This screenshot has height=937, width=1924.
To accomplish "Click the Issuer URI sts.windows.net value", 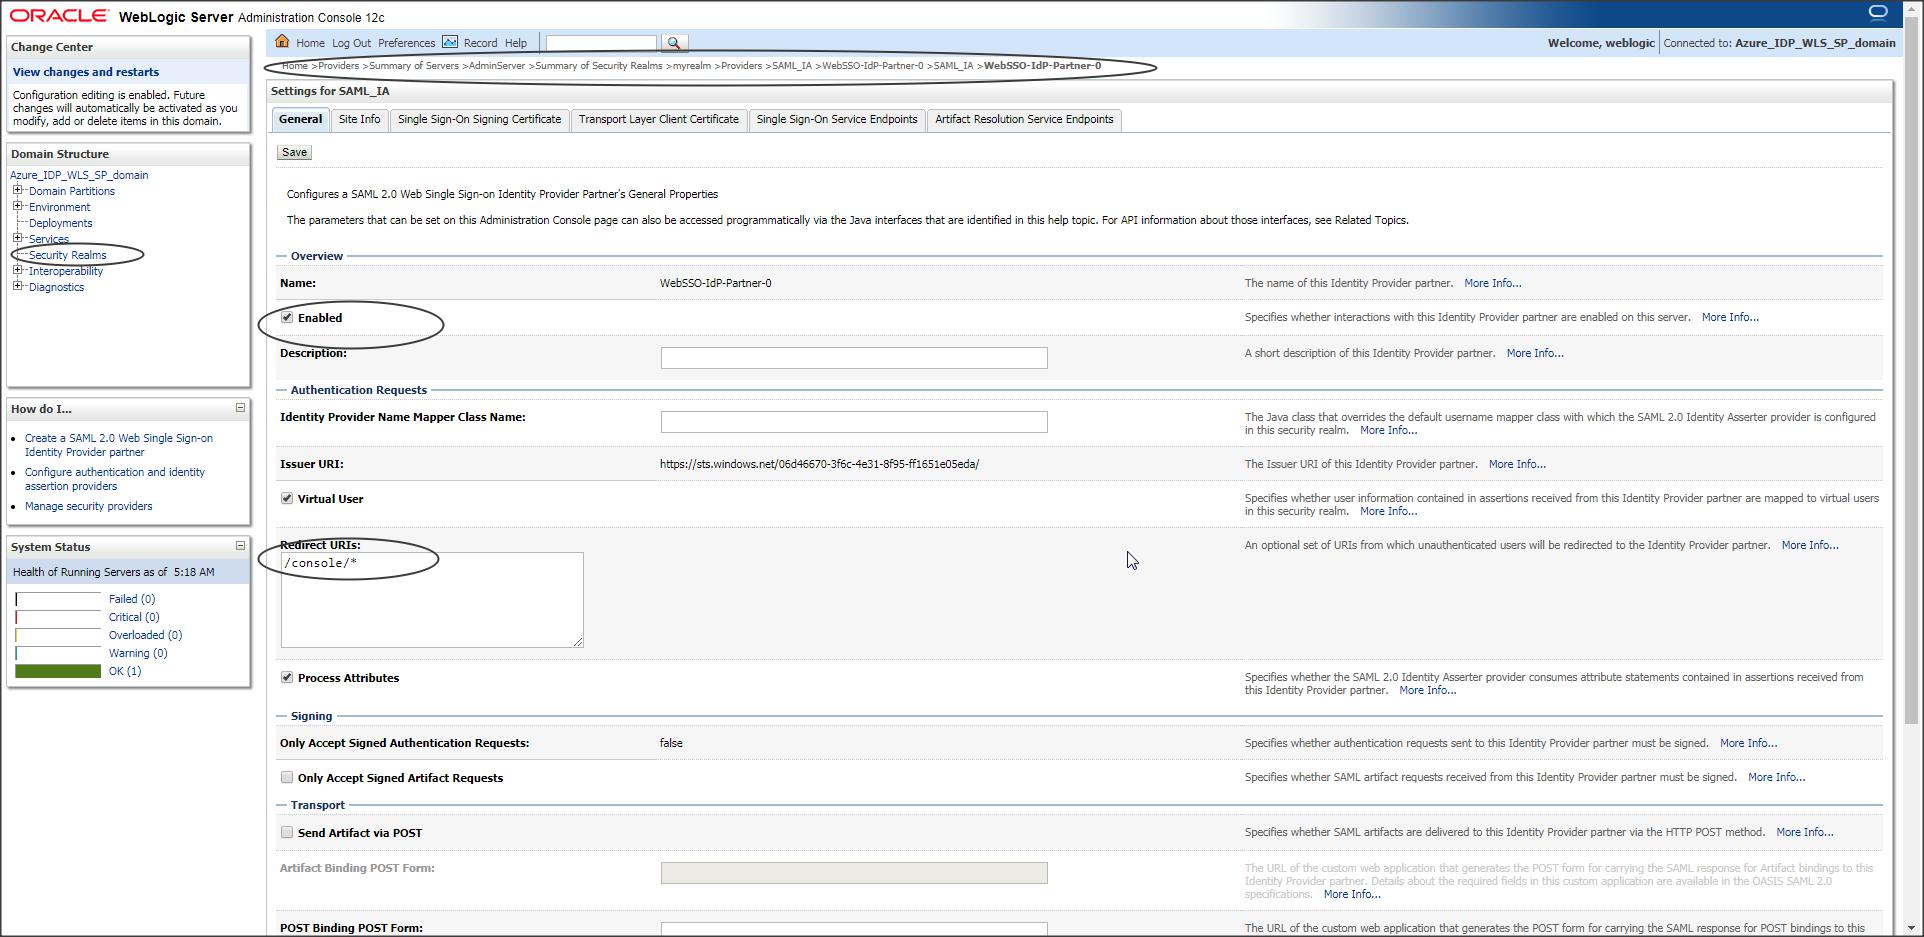I will pyautogui.click(x=819, y=464).
